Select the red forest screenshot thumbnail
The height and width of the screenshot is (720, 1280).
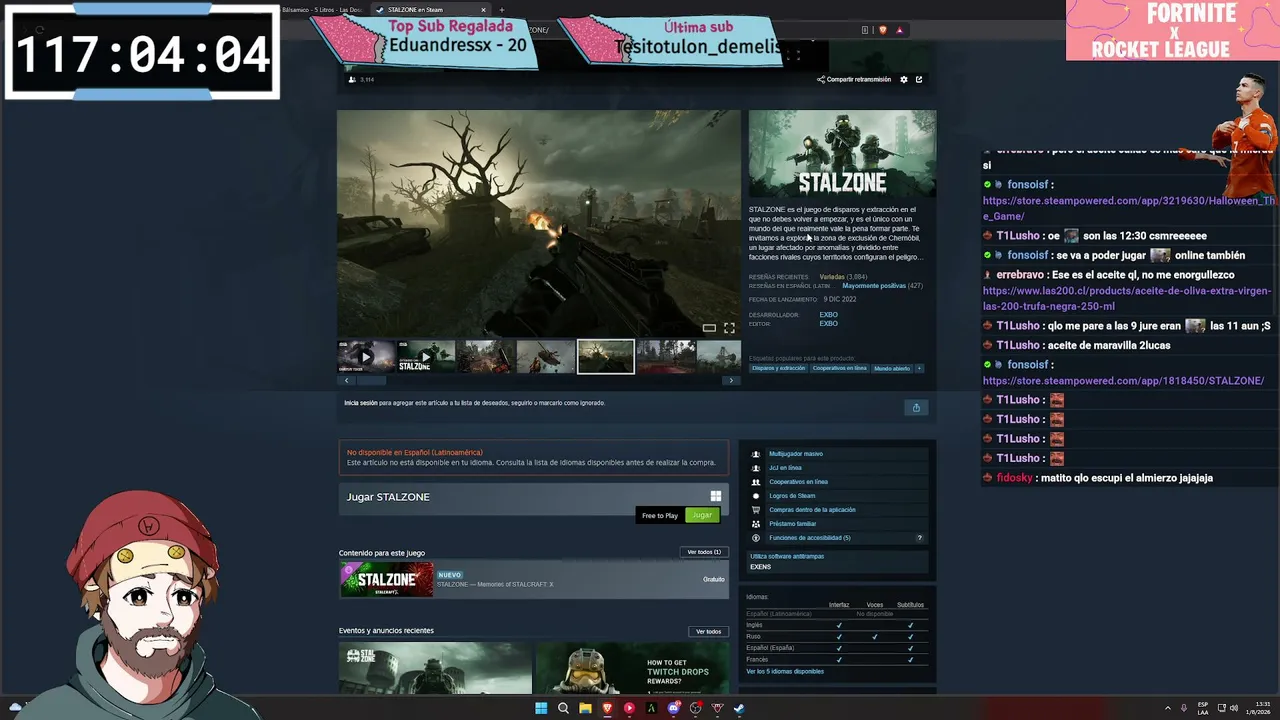click(x=666, y=356)
